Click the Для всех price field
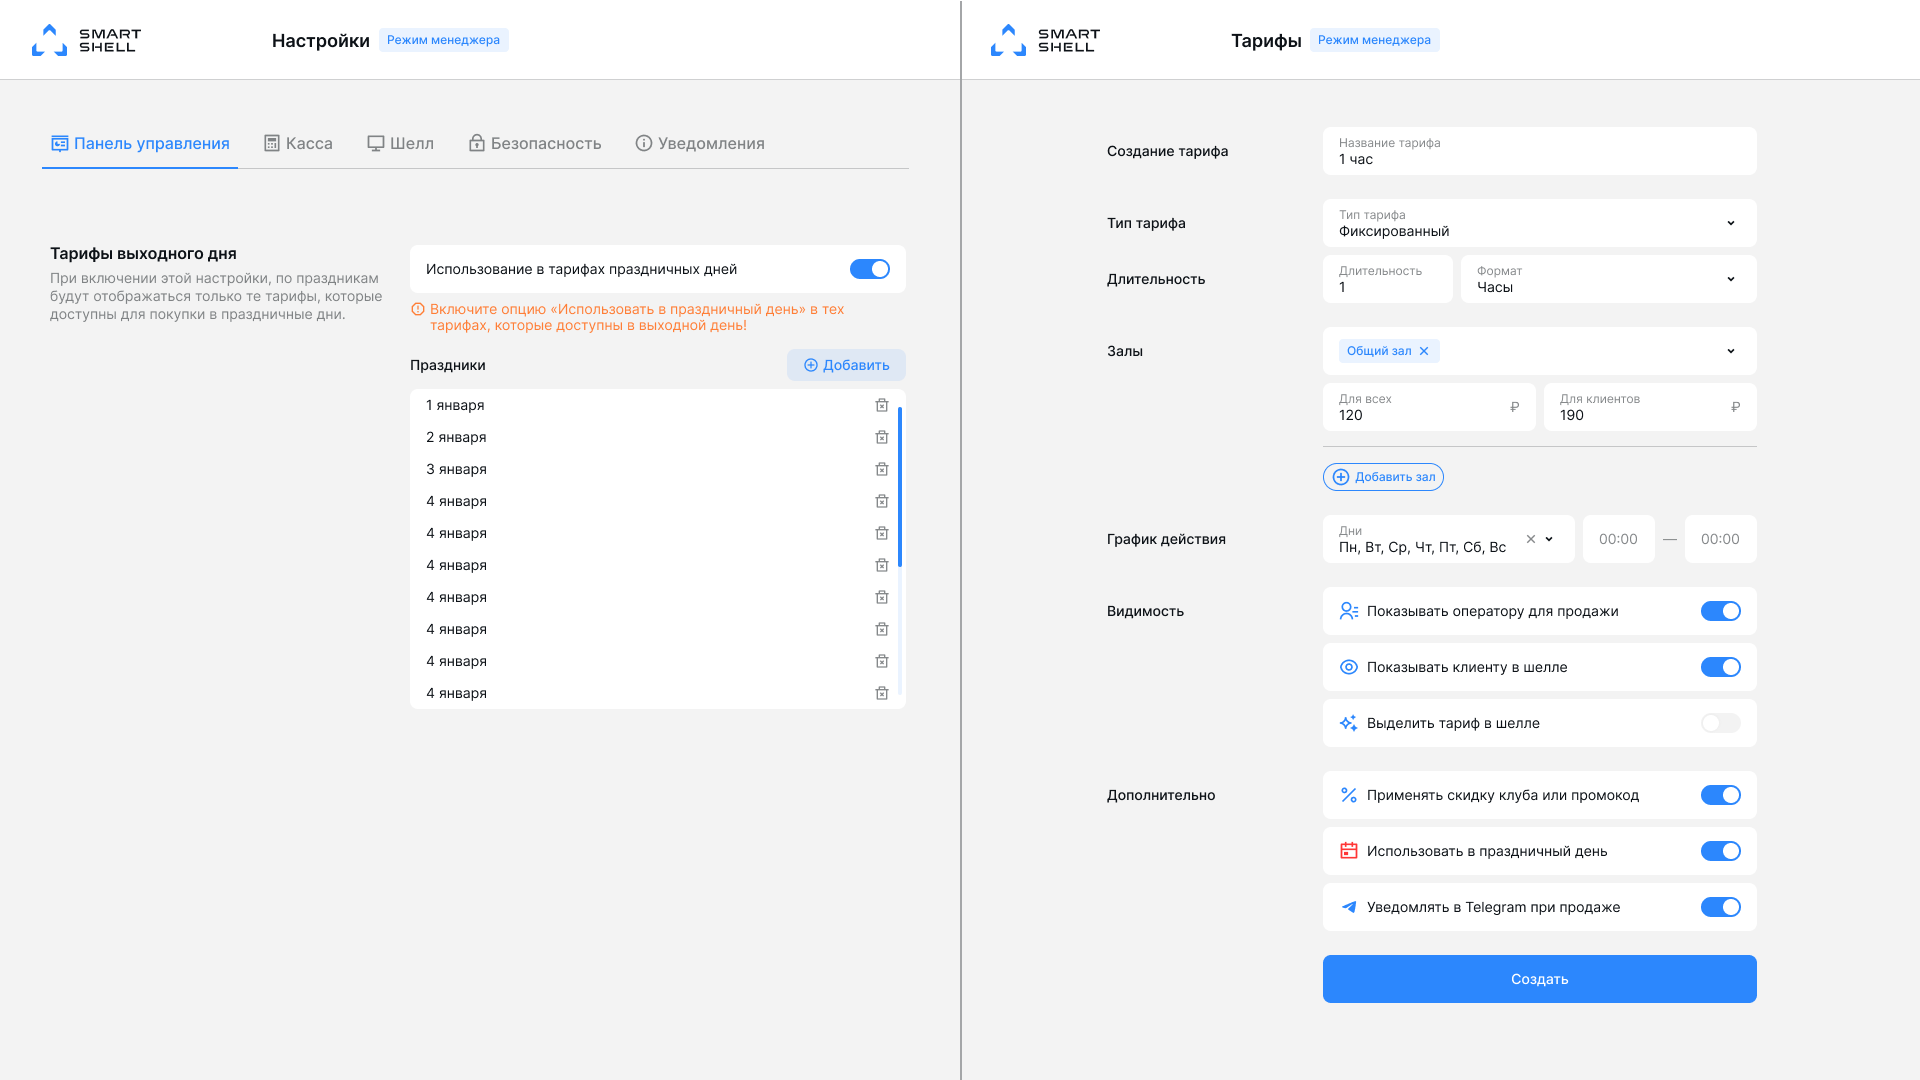This screenshot has width=1920, height=1080. 1429,407
